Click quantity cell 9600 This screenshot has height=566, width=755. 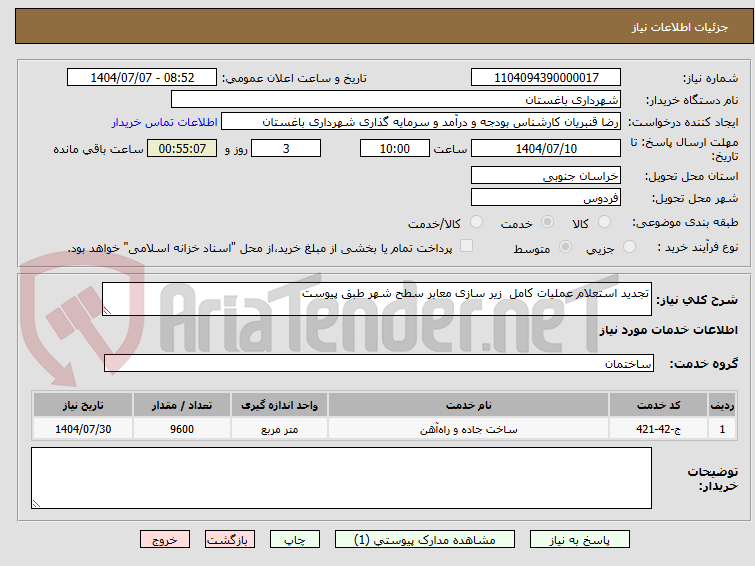(182, 429)
